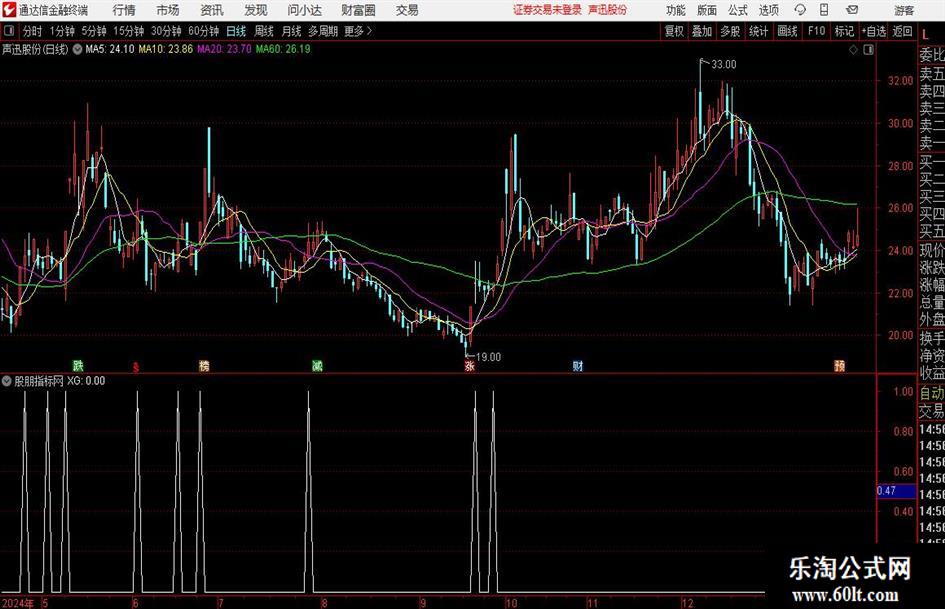Click the diamond icon at chart top-right
Image resolution: width=945 pixels, height=609 pixels.
coord(853,50)
